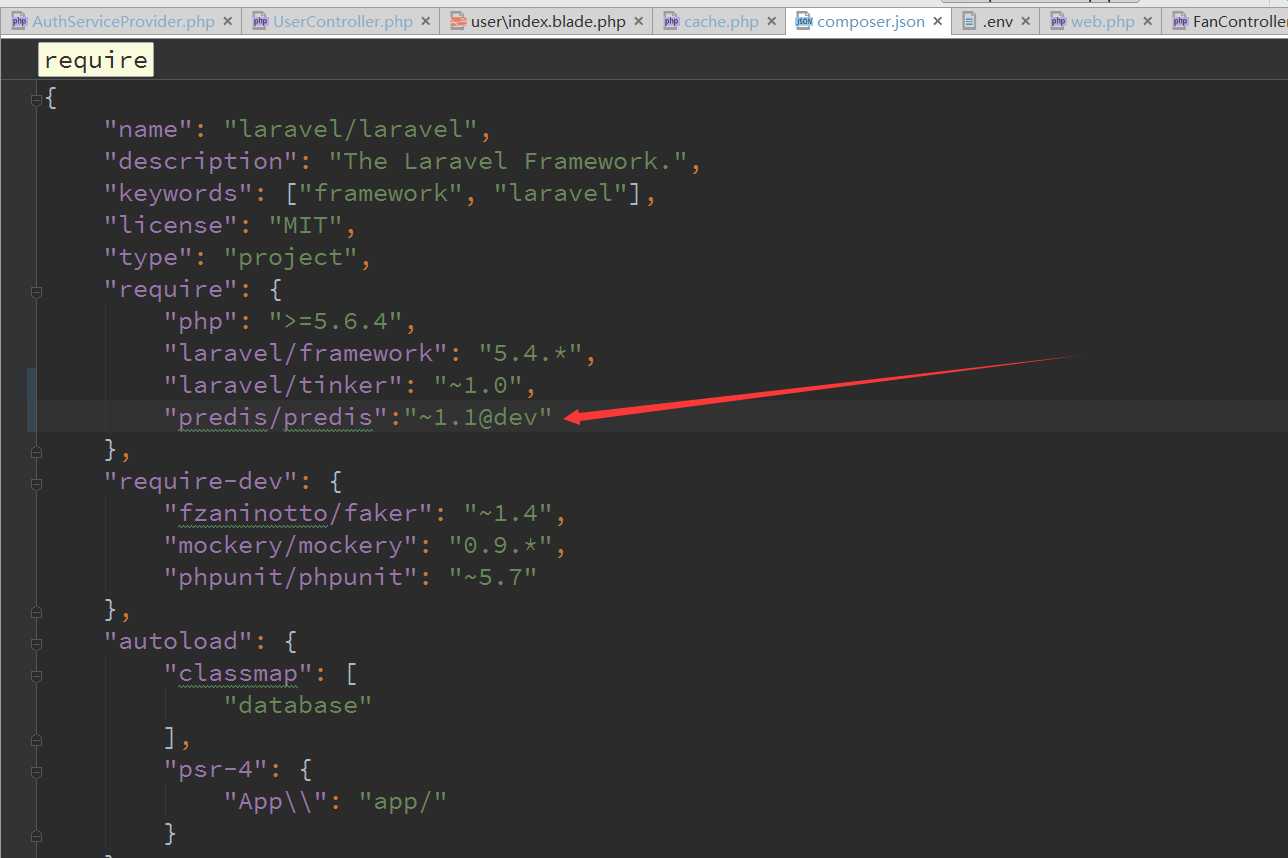Close the .env tab

click(x=1026, y=22)
